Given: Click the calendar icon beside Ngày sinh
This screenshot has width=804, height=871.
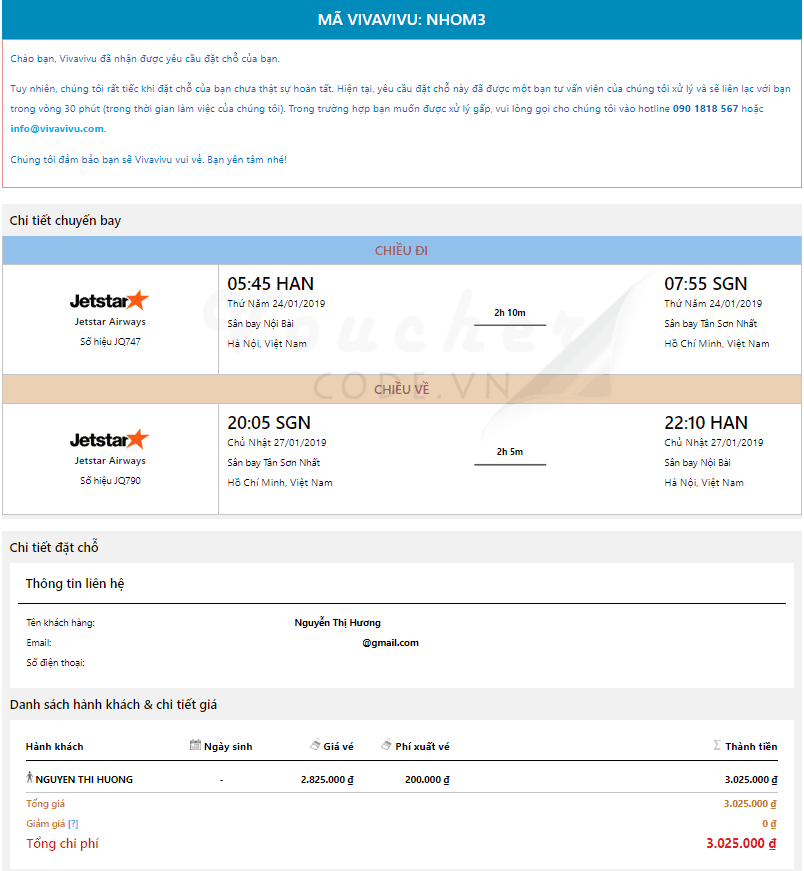Looking at the screenshot, I should point(195,745).
